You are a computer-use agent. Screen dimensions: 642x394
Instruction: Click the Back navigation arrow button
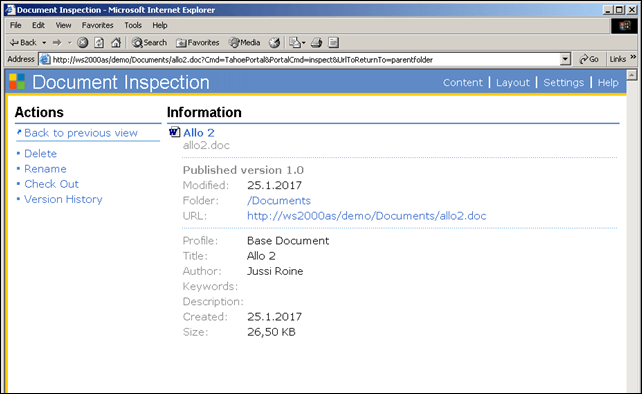point(23,43)
